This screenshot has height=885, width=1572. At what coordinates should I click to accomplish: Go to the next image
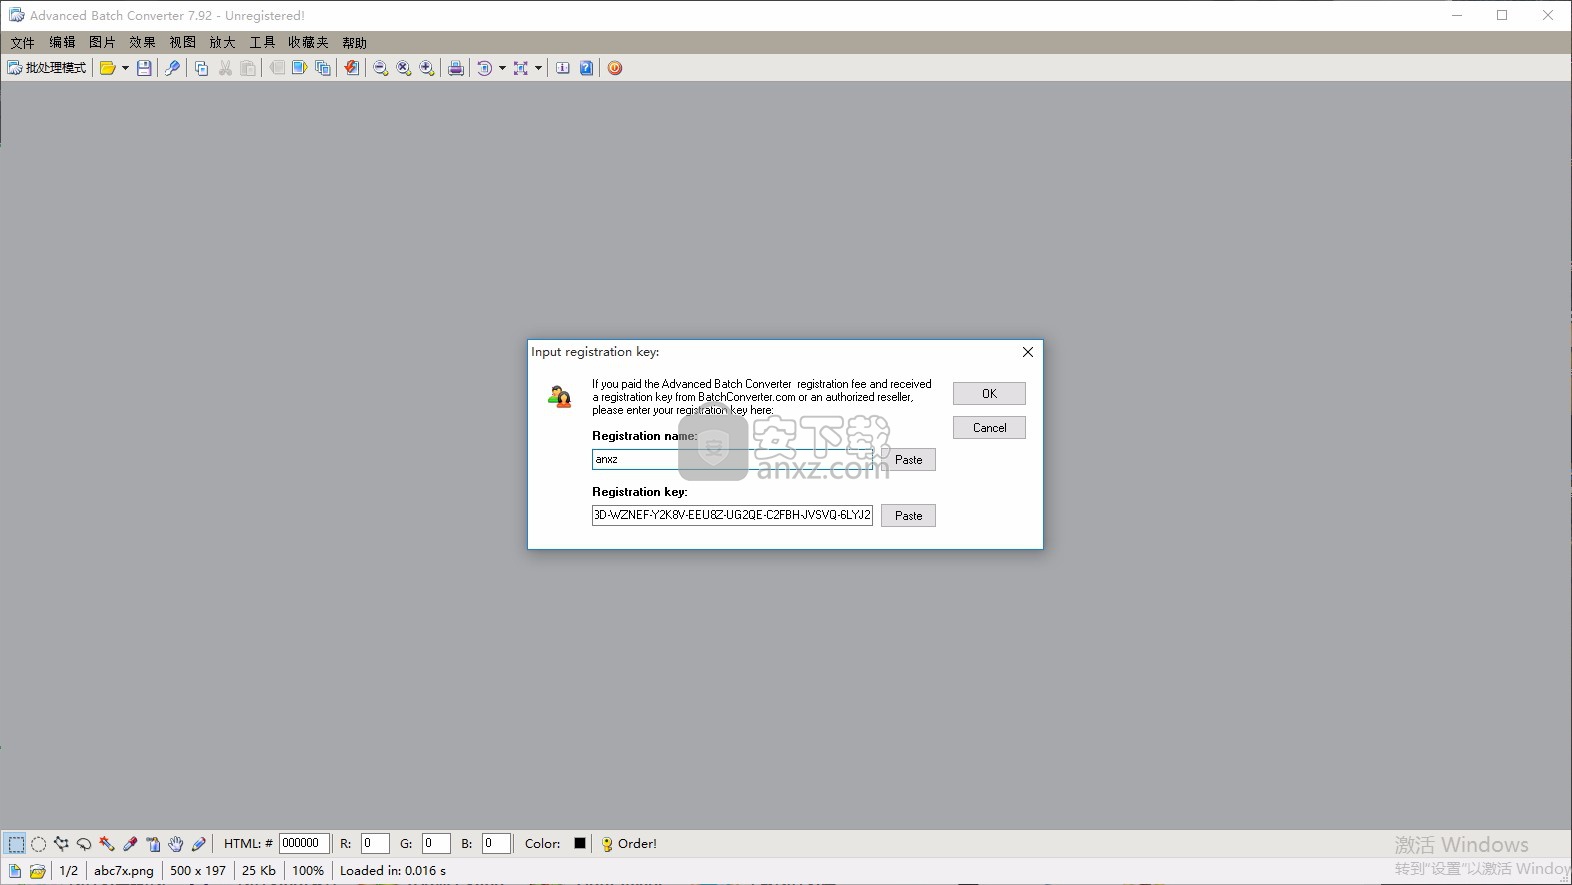(299, 68)
